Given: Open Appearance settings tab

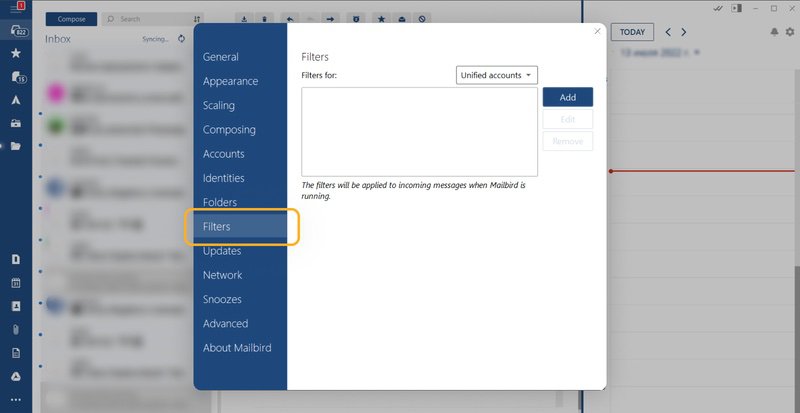Looking at the screenshot, I should tap(230, 81).
